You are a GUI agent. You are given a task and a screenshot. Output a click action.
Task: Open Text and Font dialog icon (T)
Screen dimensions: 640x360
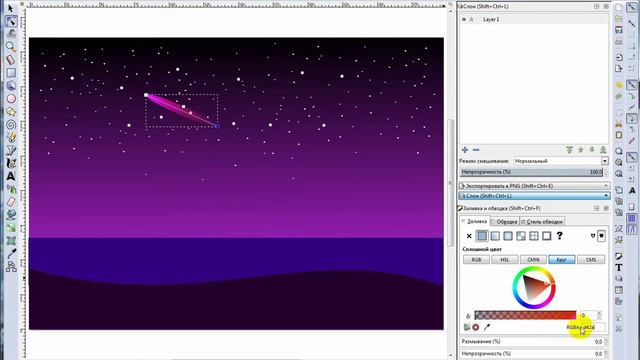tap(619, 268)
